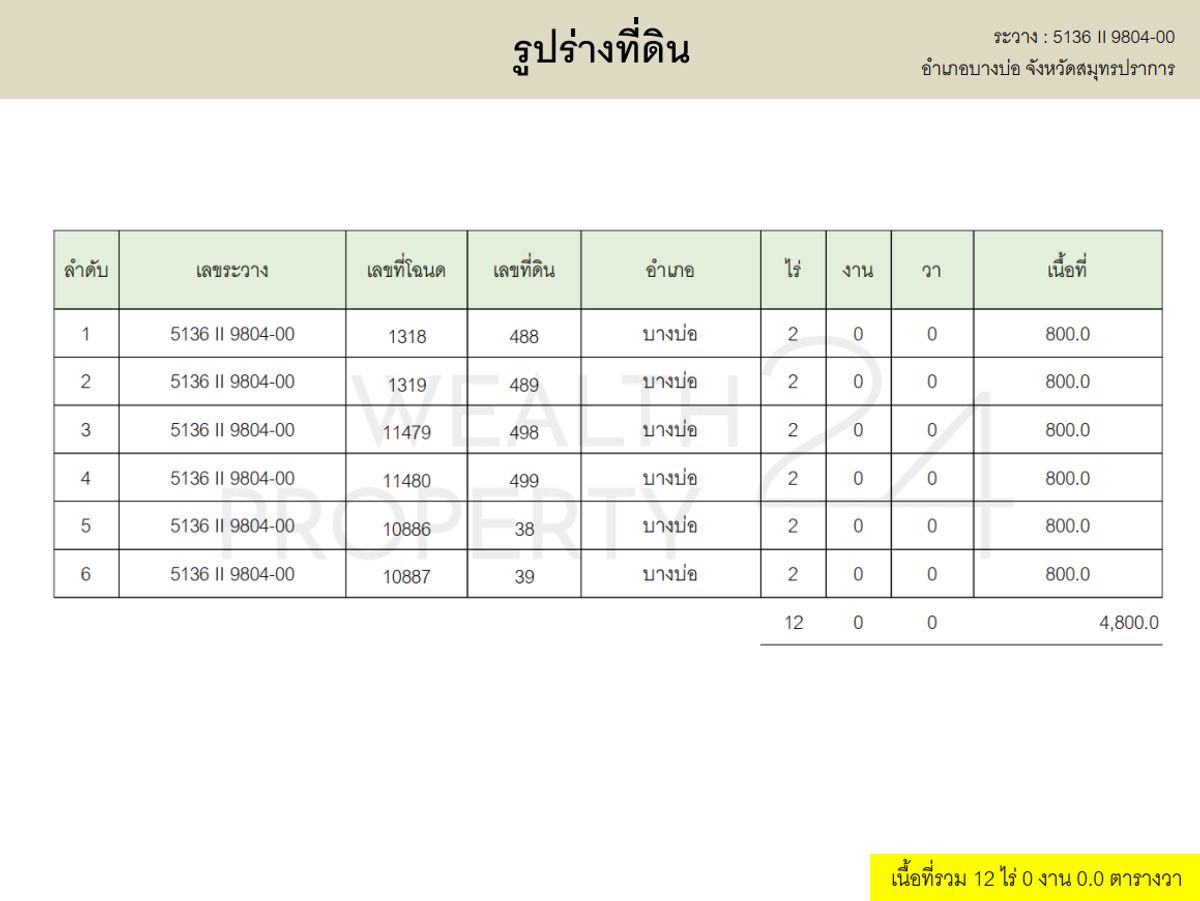Click the ลำดับ column header

pos(86,268)
